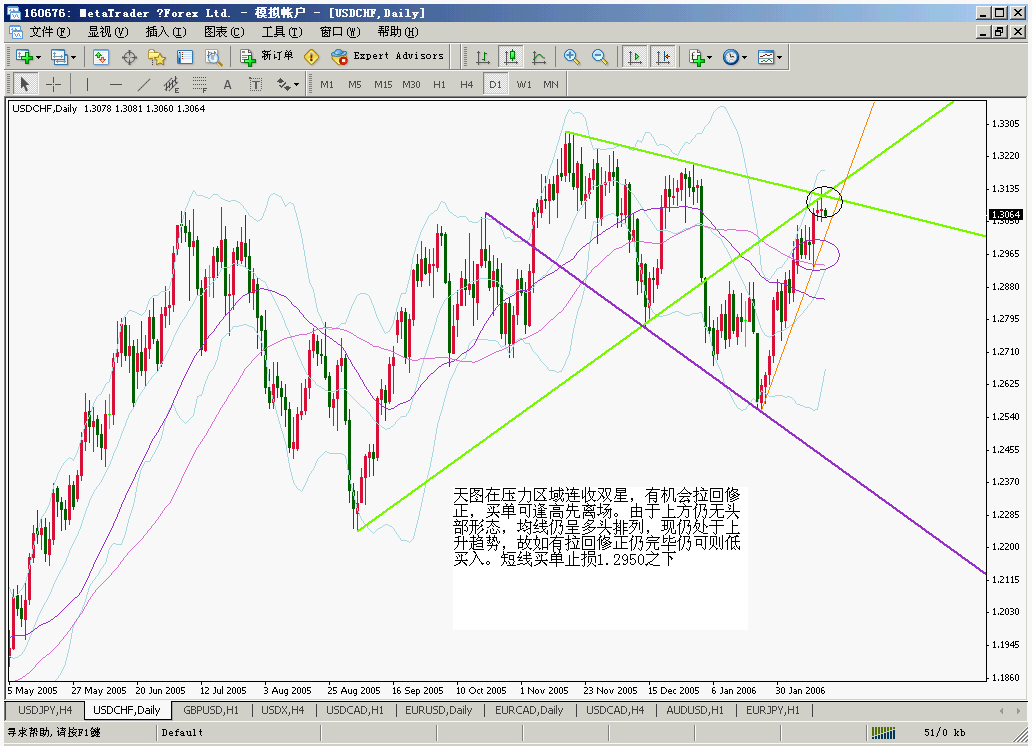Zoom out of the chart
Viewport: 1032px width, 746px height.
tap(600, 57)
